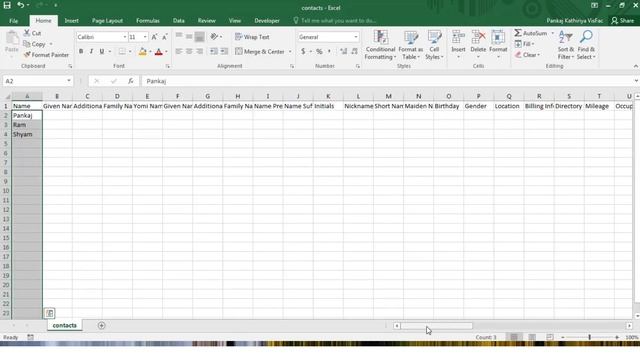
Task: Switch to the Developer tab
Action: click(x=267, y=20)
